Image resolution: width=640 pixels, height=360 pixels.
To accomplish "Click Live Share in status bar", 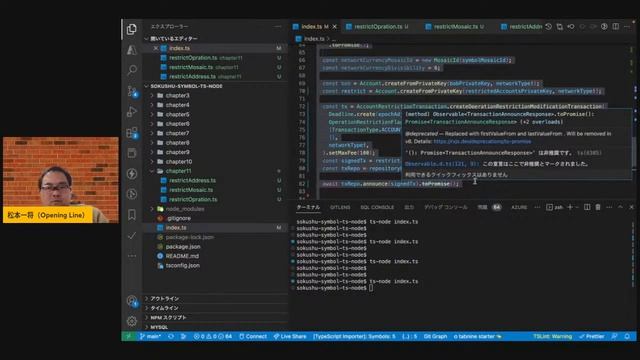I will (290, 336).
